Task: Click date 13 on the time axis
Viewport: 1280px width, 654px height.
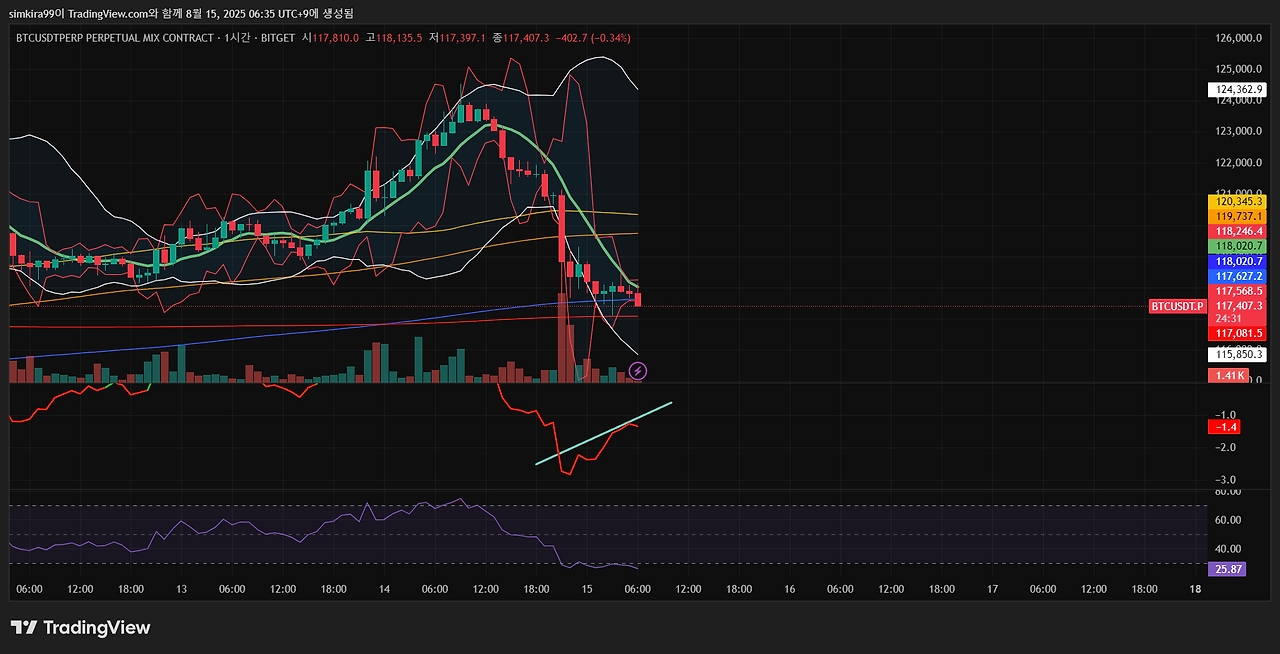Action: pos(182,590)
